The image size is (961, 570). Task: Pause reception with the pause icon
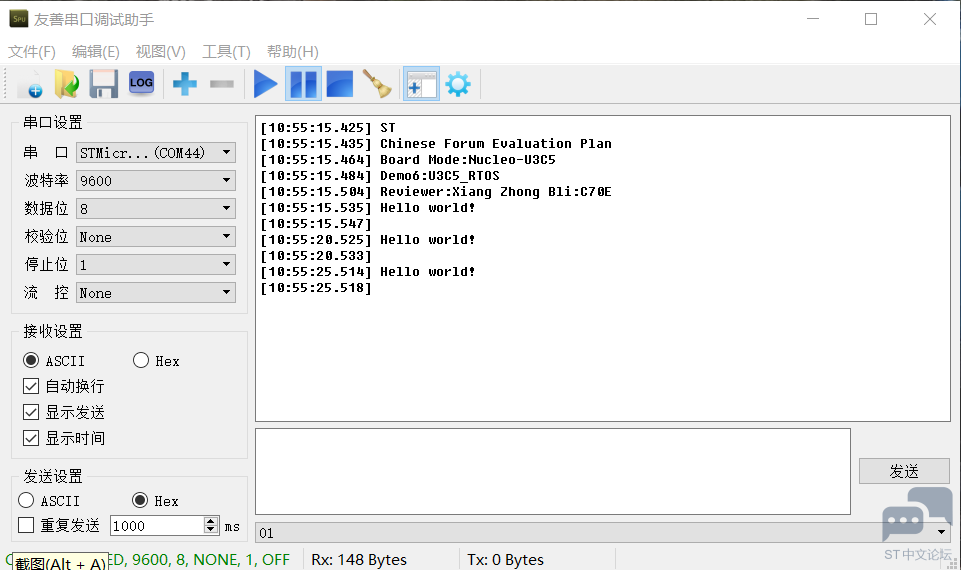(303, 84)
